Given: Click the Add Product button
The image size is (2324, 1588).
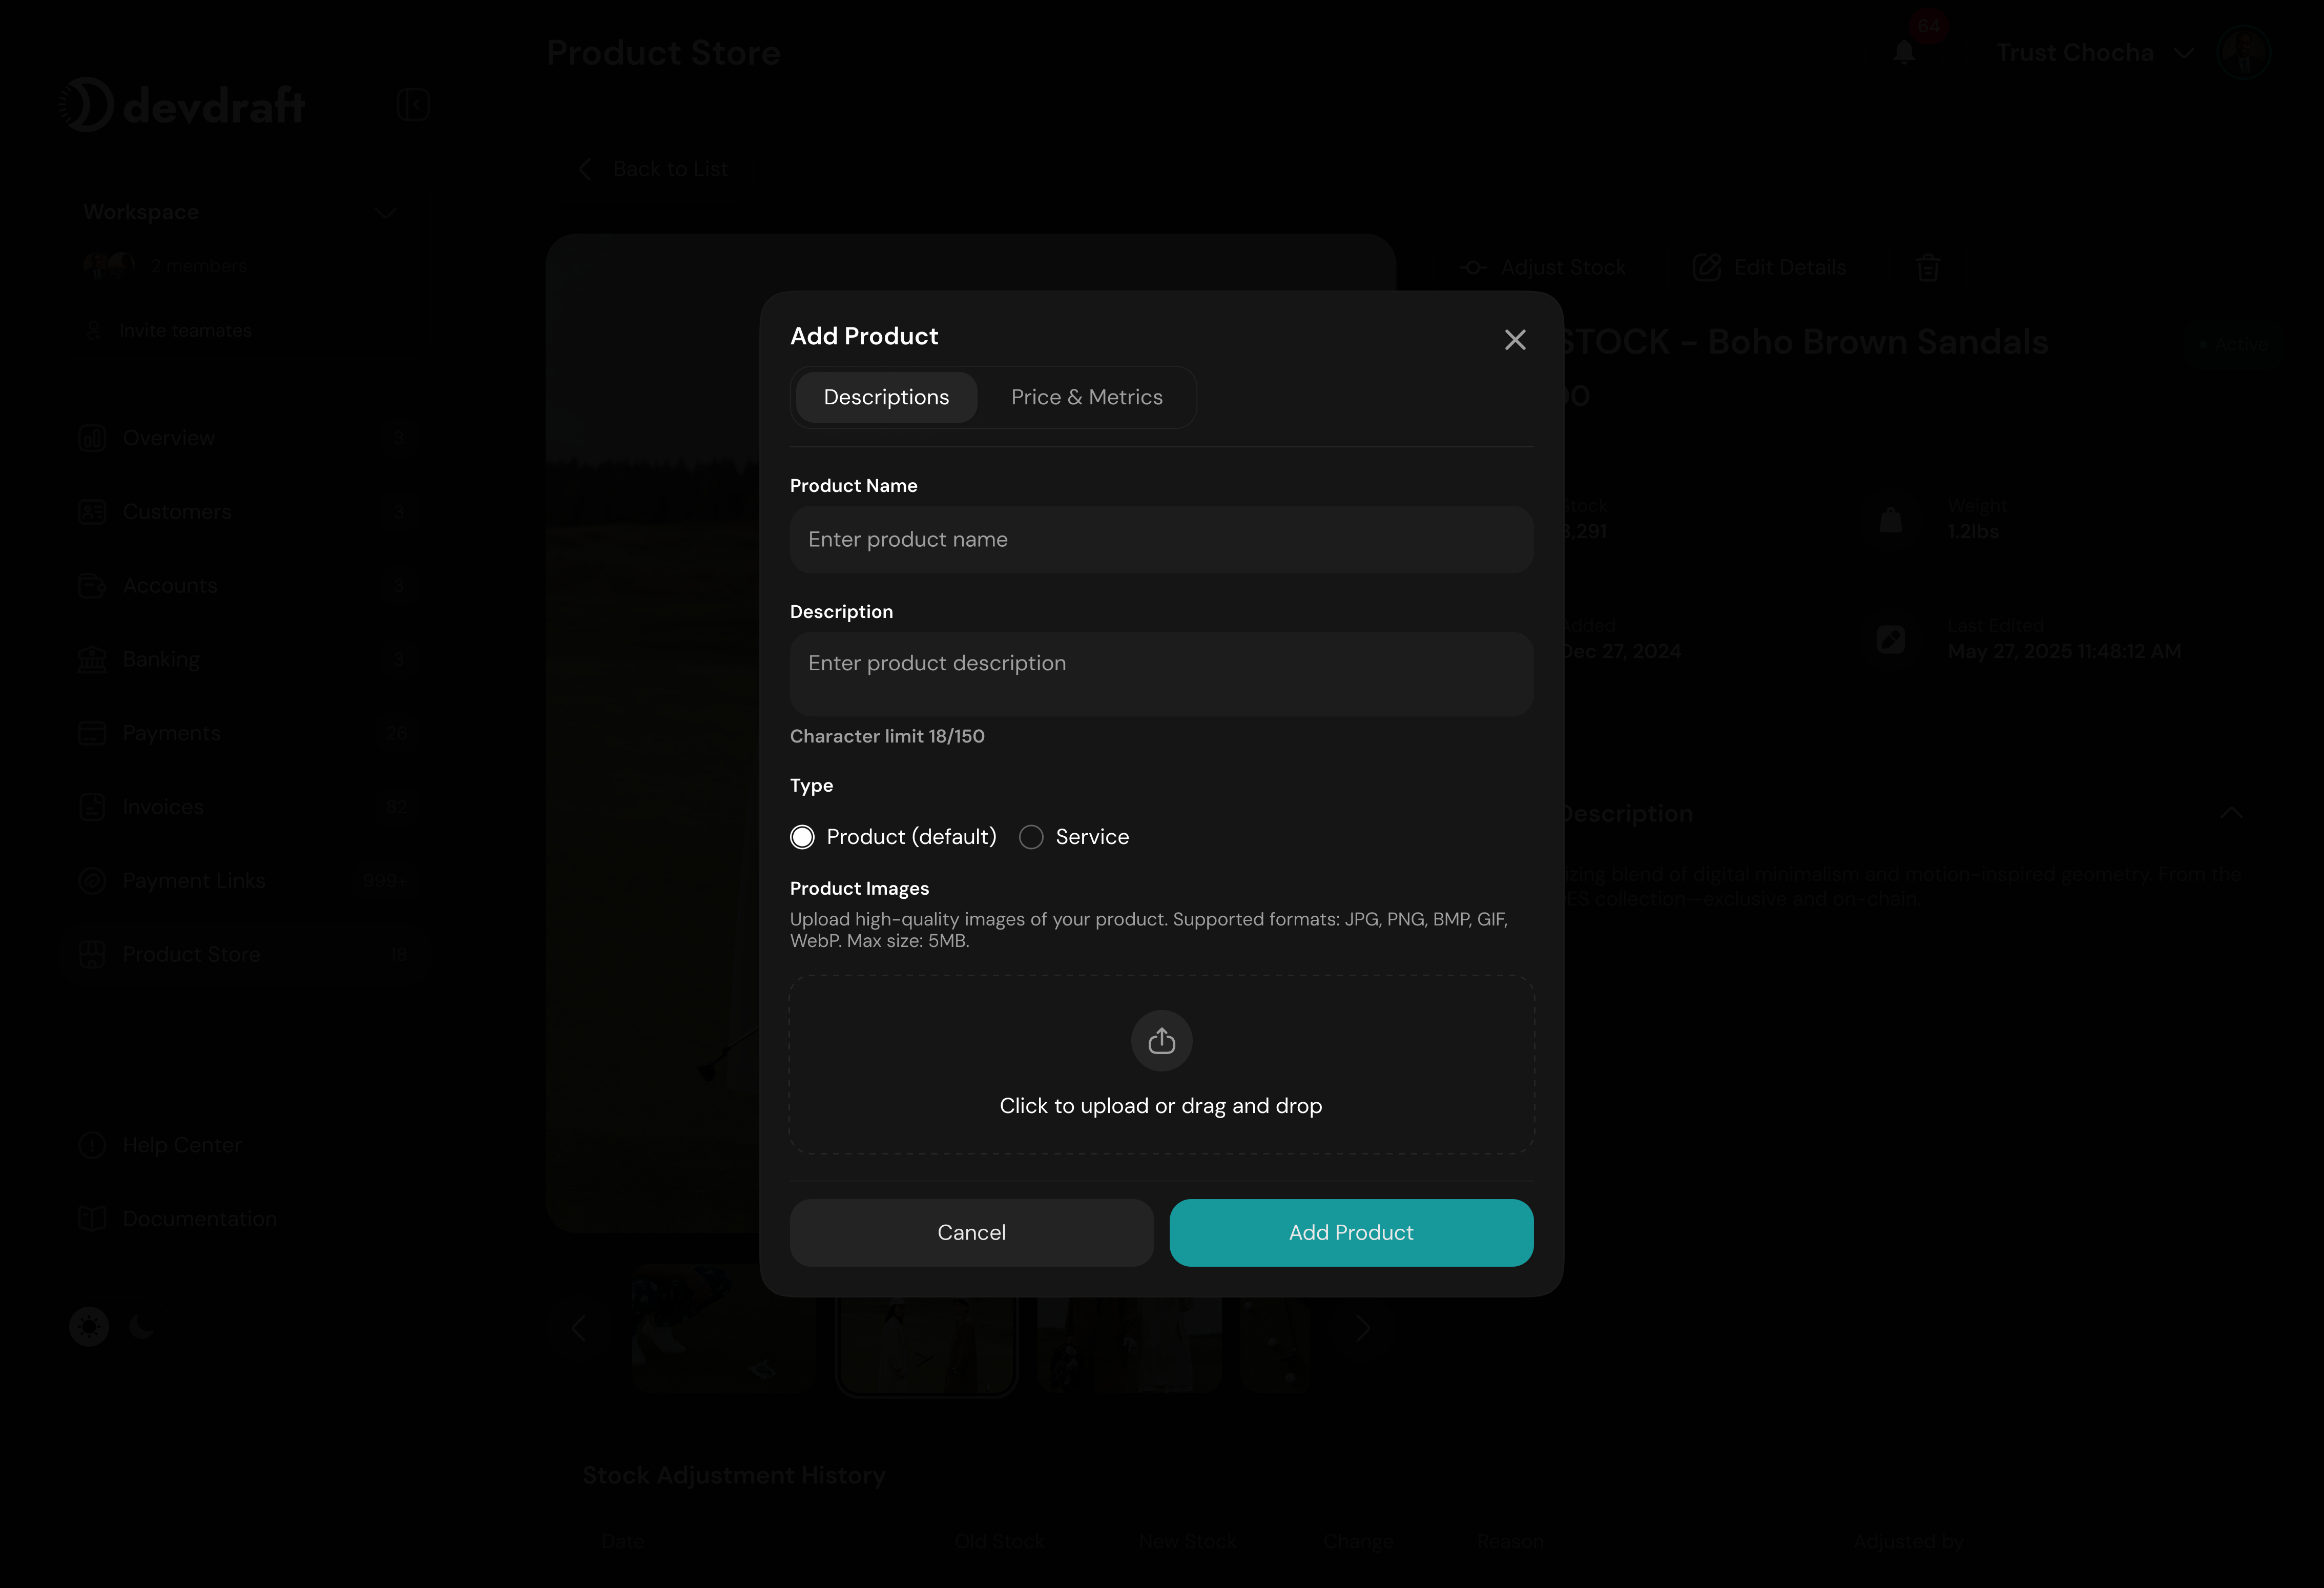Looking at the screenshot, I should (x=1350, y=1232).
